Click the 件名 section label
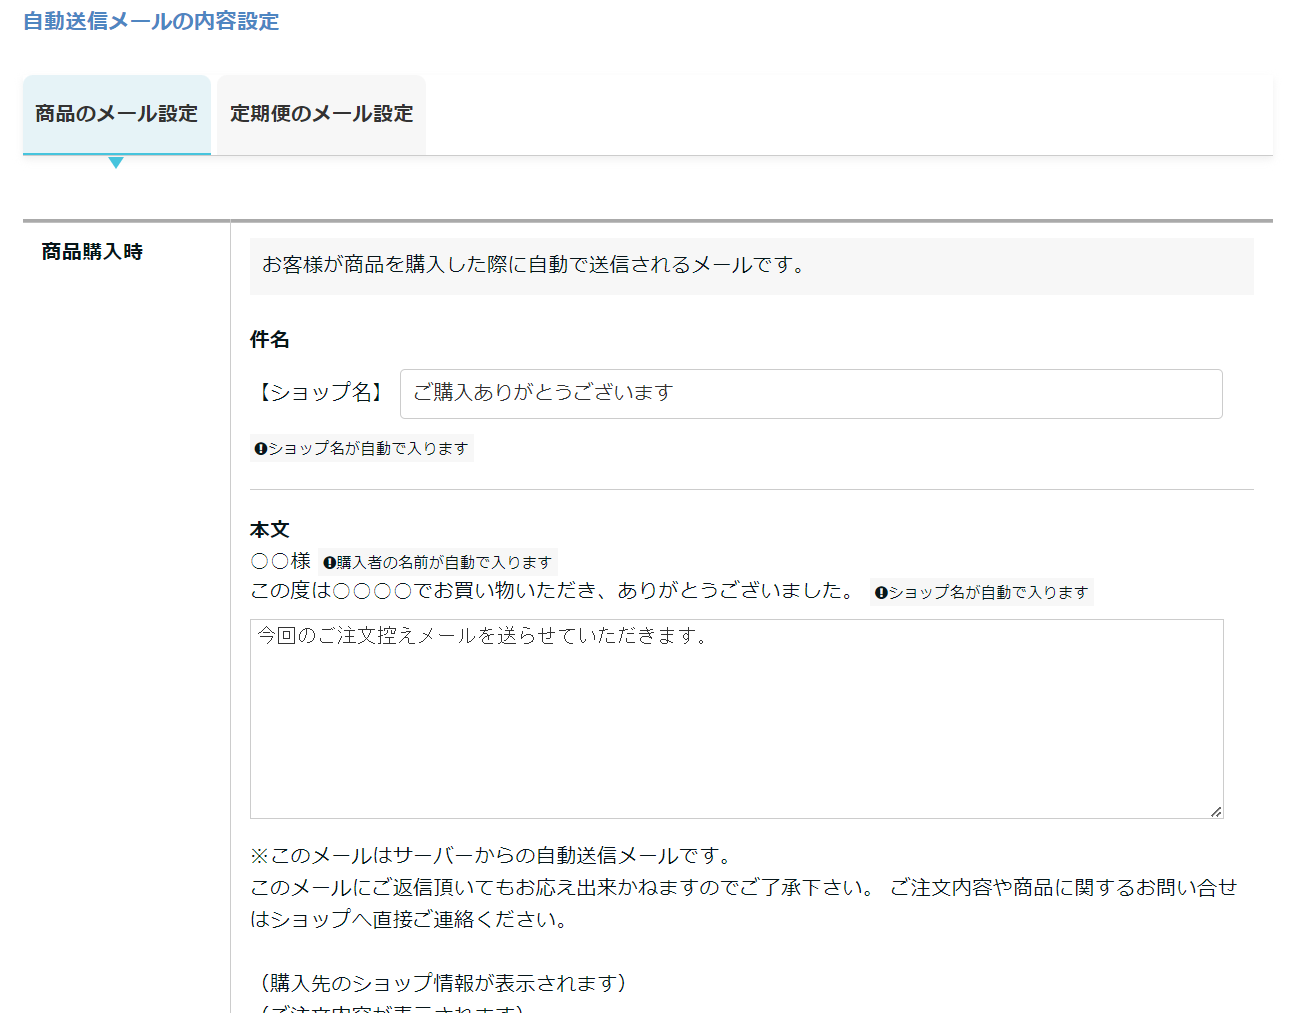Screen dimensions: 1290x1013 270,340
